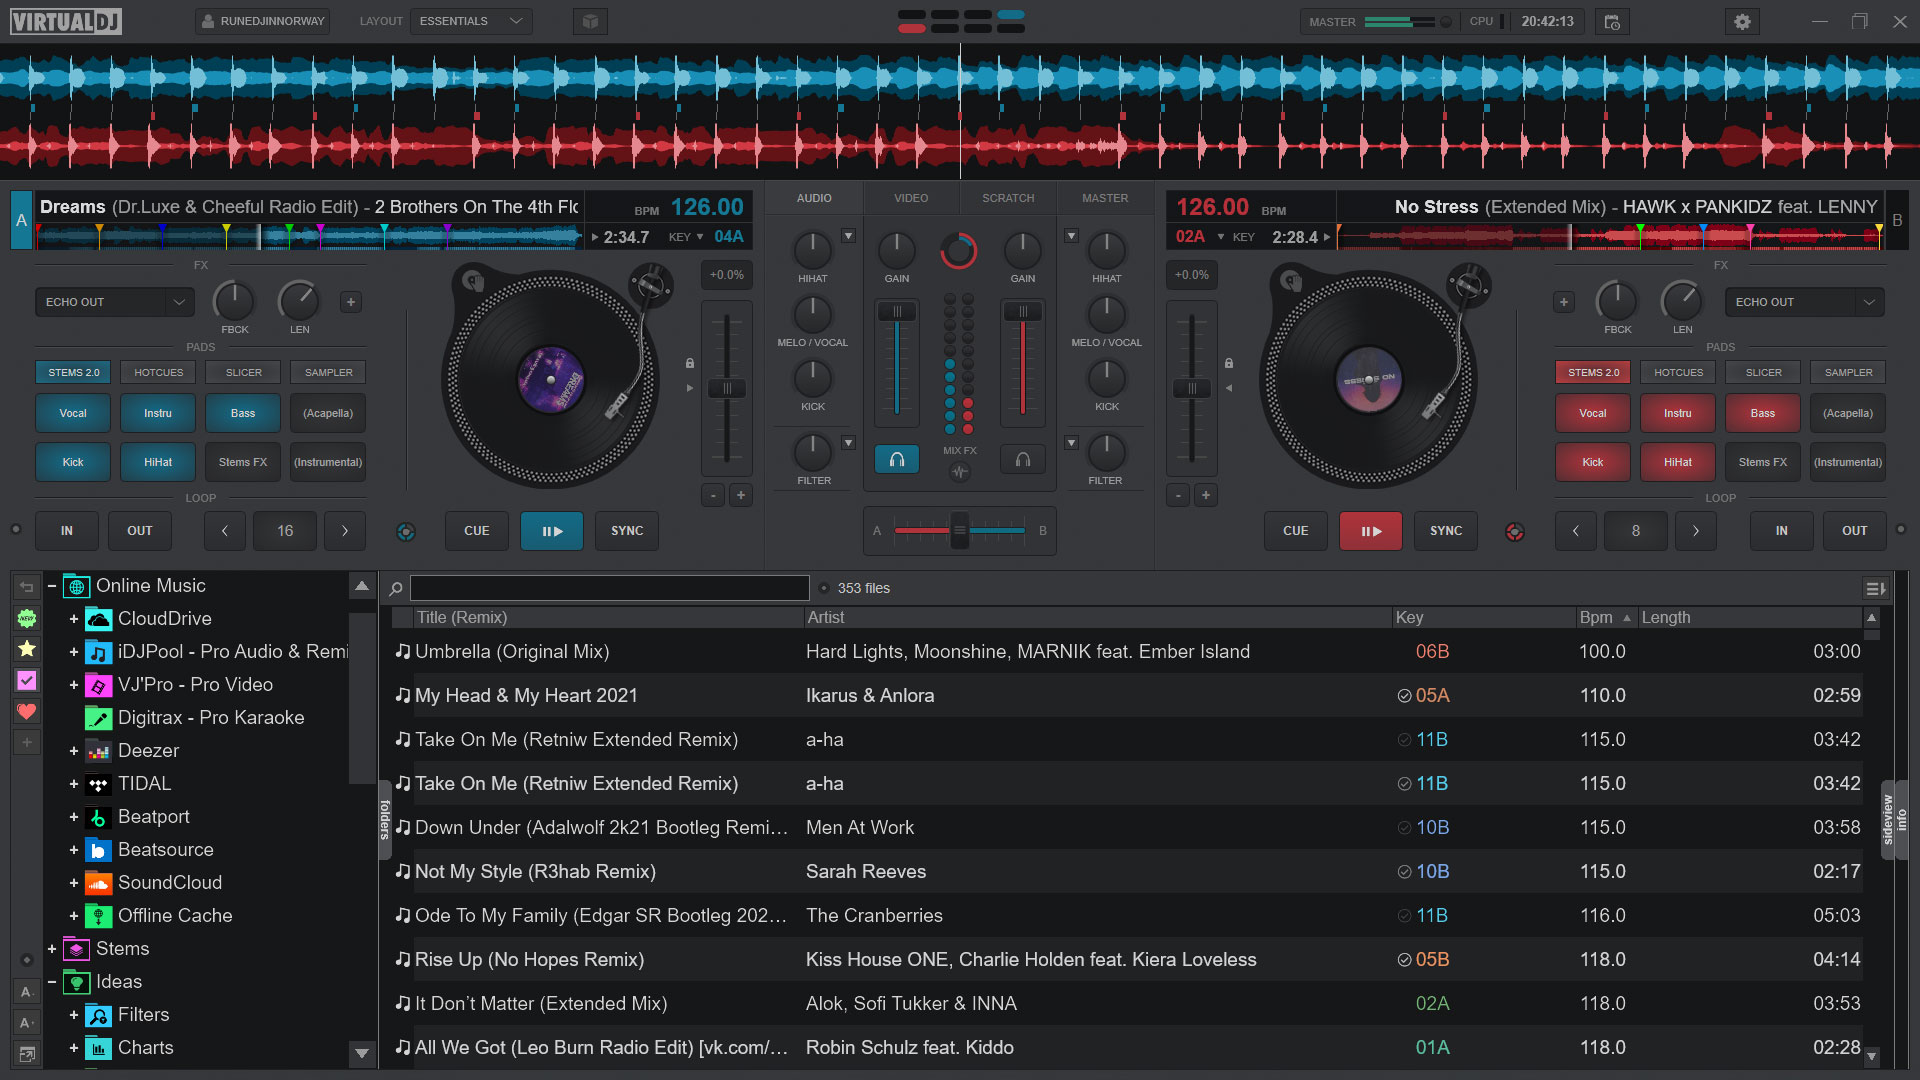Click the sidebar favorites star icon
Screen dimensions: 1920x1080
click(x=27, y=649)
